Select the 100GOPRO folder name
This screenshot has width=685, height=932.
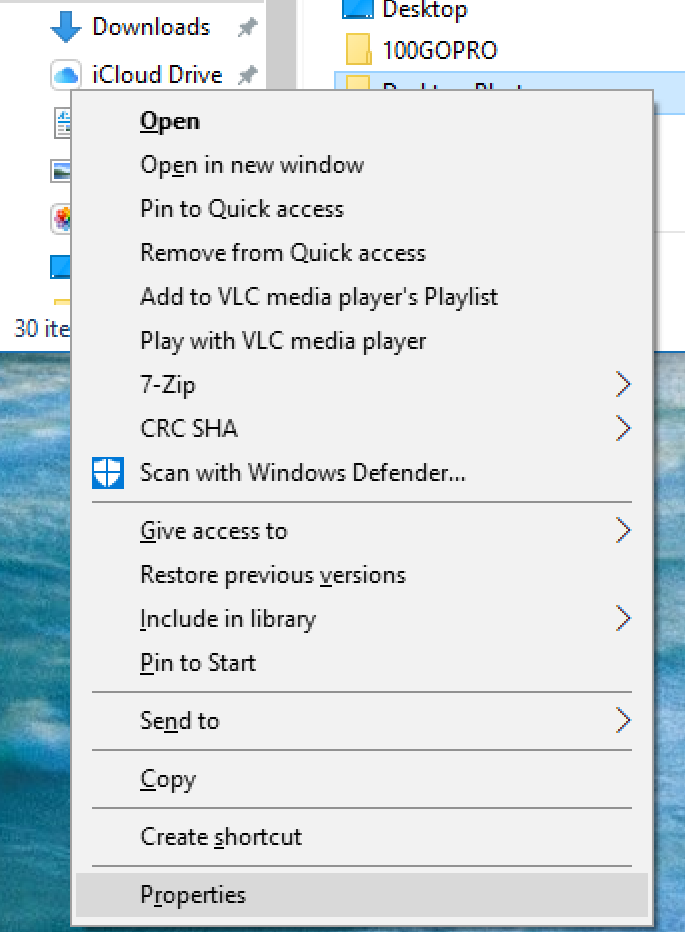click(x=440, y=51)
